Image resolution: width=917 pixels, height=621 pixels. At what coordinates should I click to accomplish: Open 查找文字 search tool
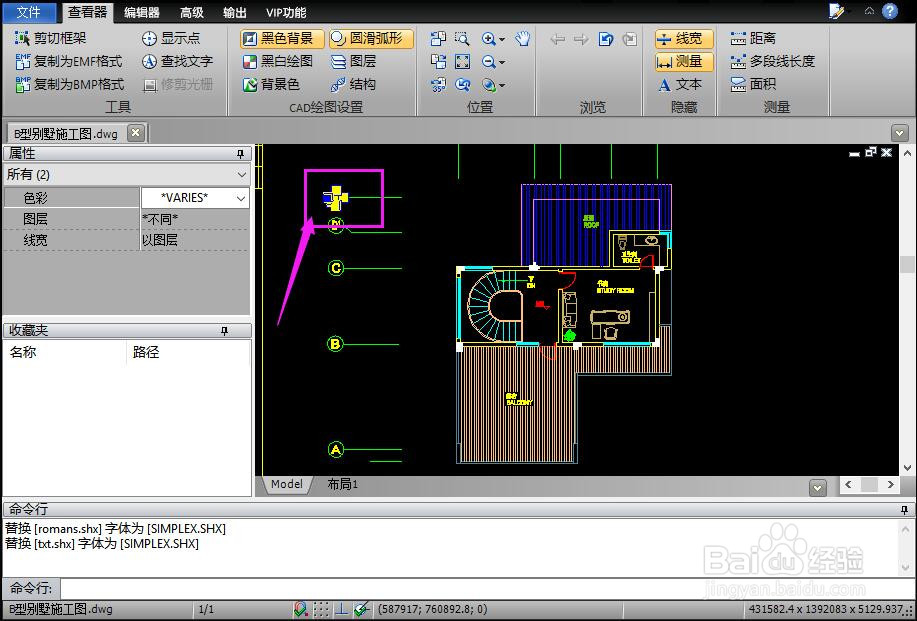(177, 61)
